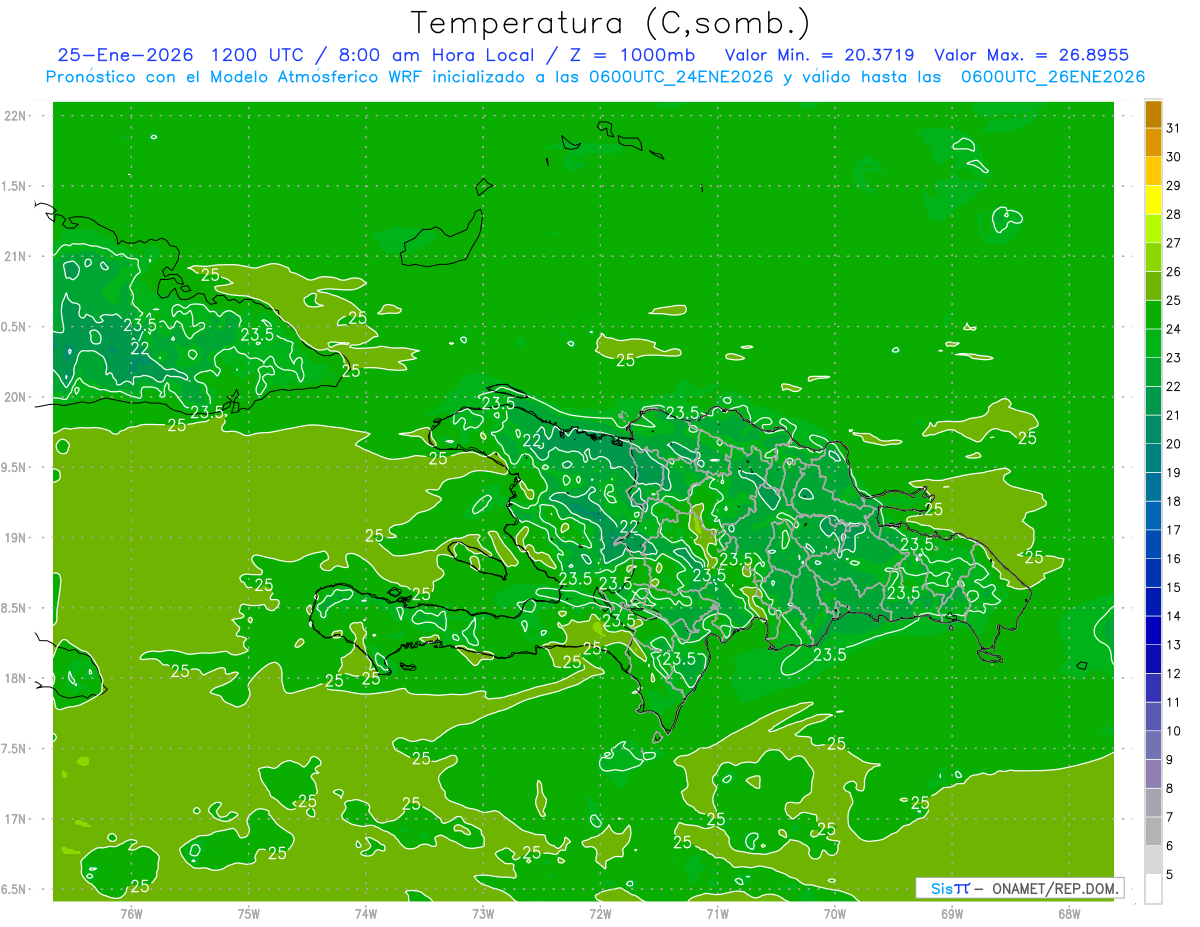Click the "74W" longitude axis label

[366, 913]
